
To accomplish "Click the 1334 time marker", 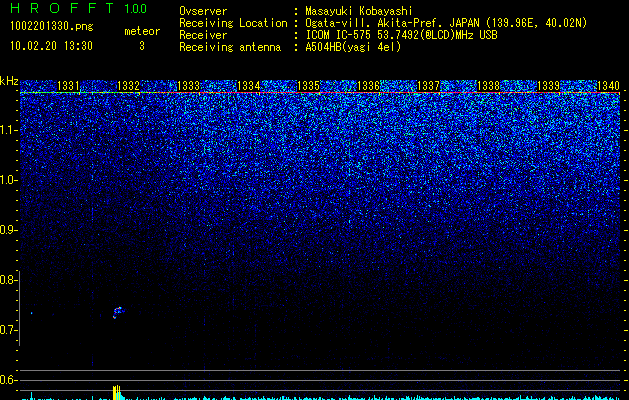I will coord(248,85).
